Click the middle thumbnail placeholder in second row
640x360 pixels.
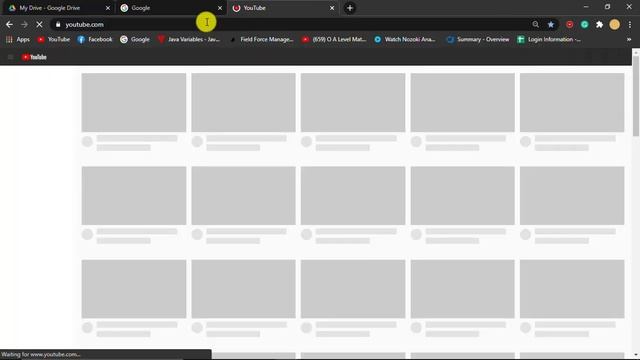pyautogui.click(x=353, y=196)
